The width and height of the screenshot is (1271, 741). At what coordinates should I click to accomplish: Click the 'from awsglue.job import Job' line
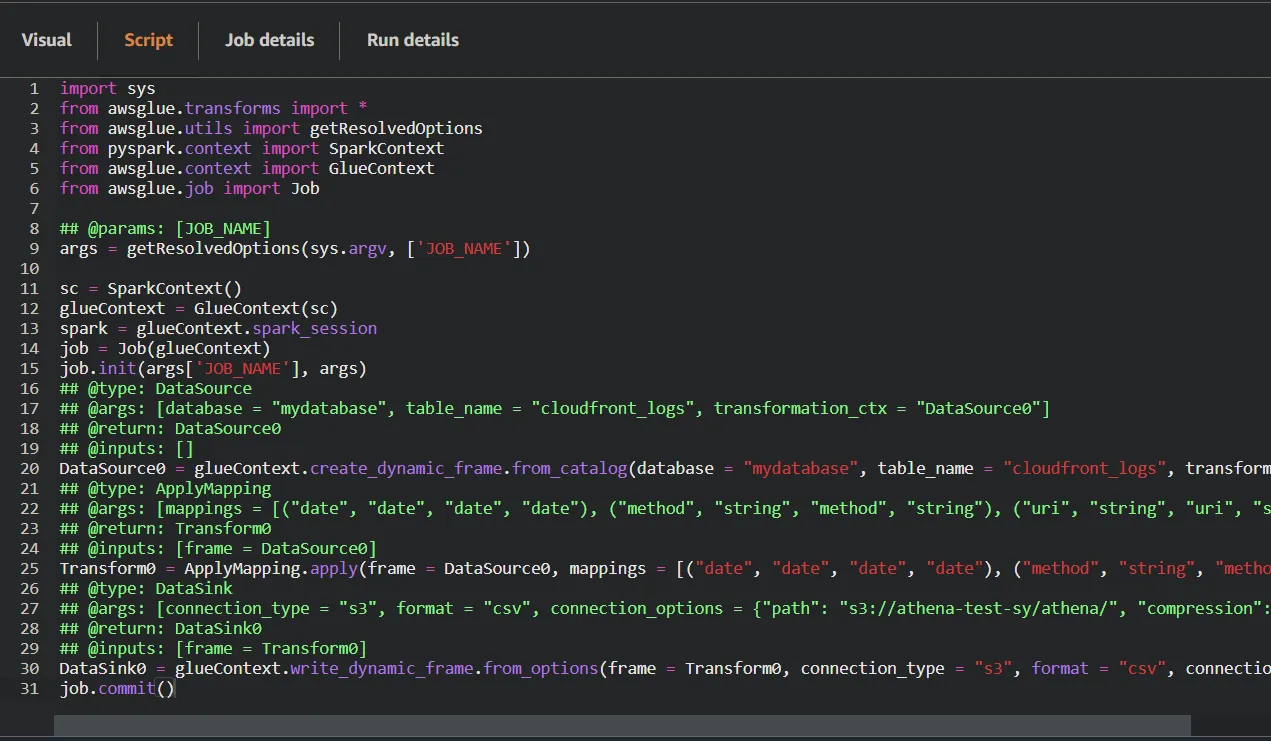(x=189, y=189)
